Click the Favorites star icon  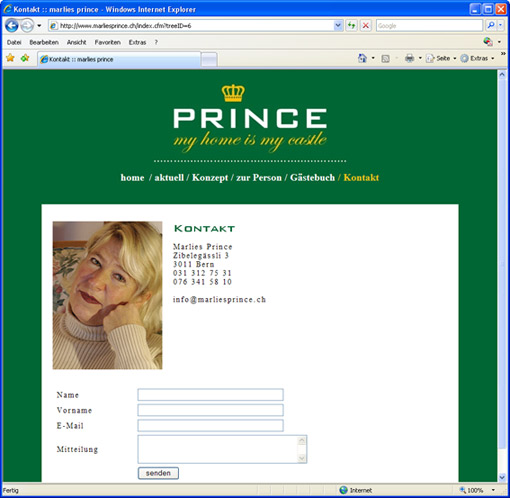[x=10, y=58]
